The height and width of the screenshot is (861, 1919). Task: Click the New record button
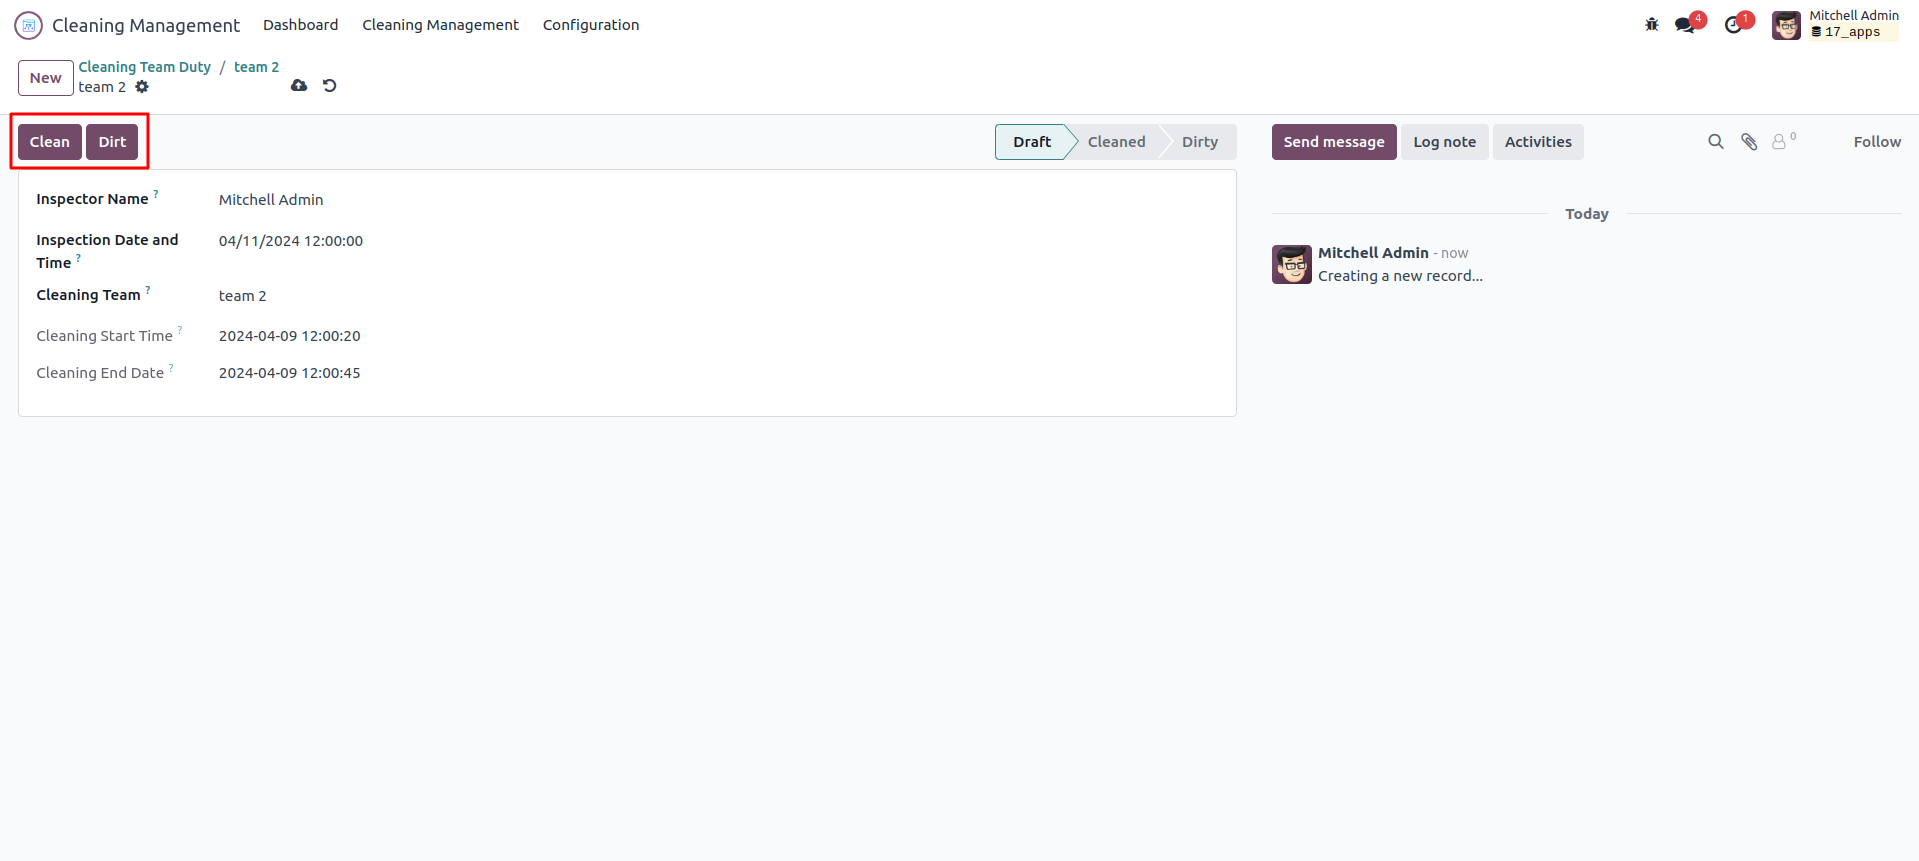(46, 78)
